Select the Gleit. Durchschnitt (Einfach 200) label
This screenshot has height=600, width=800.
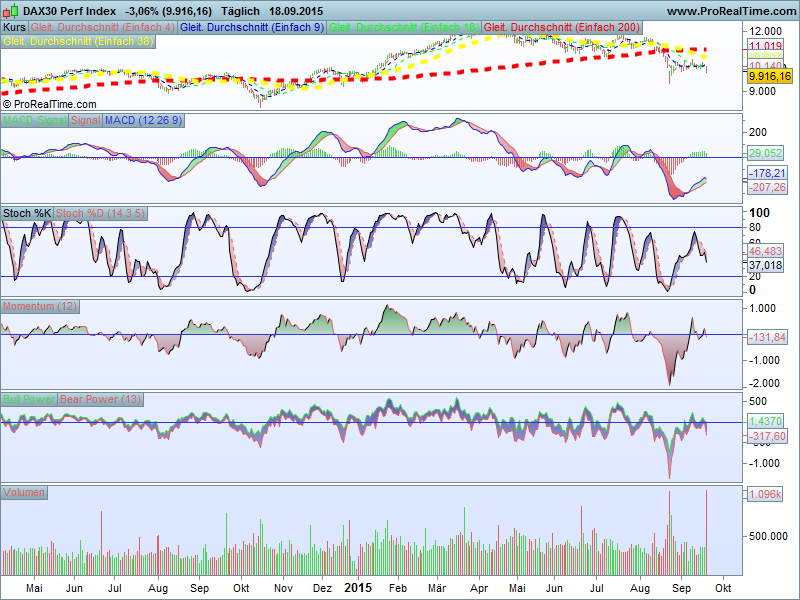tap(562, 27)
